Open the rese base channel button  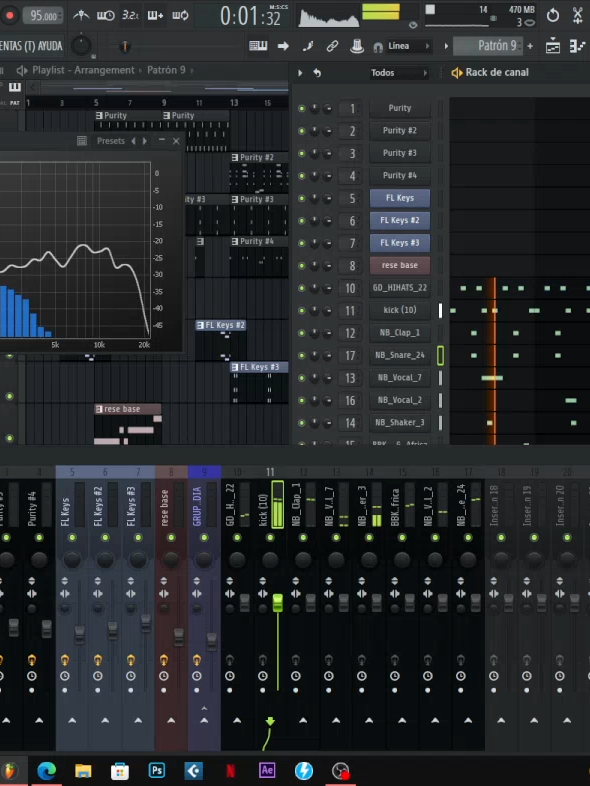(400, 266)
